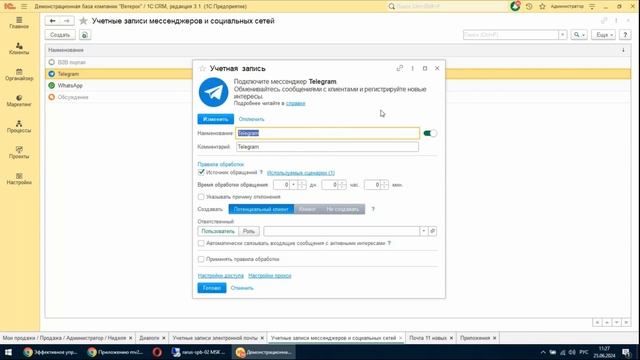This screenshot has height=360, width=640.
Task: Click help question mark next to Источник обращений
Action: (261, 173)
